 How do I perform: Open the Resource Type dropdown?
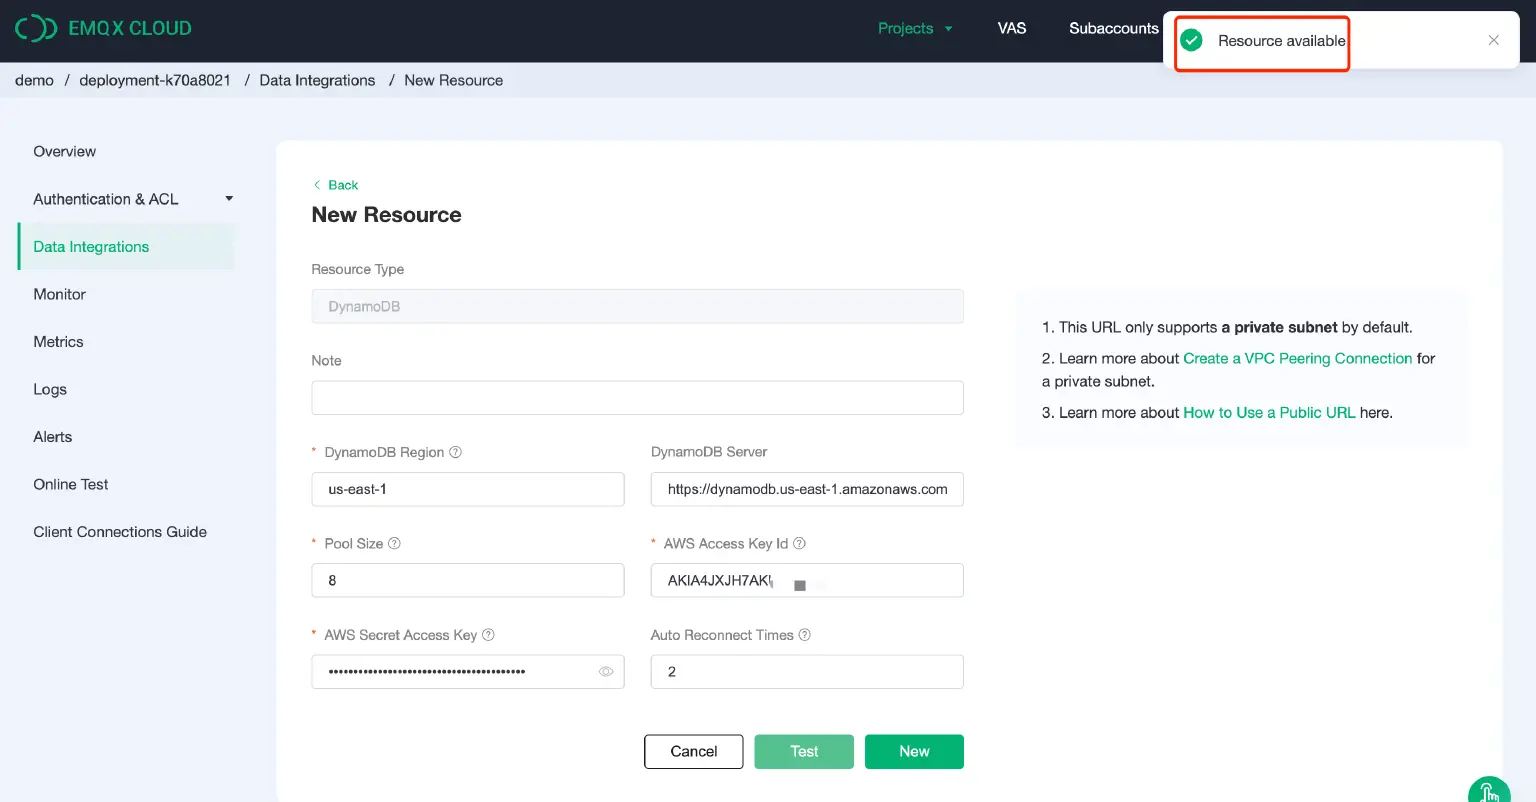pos(637,306)
